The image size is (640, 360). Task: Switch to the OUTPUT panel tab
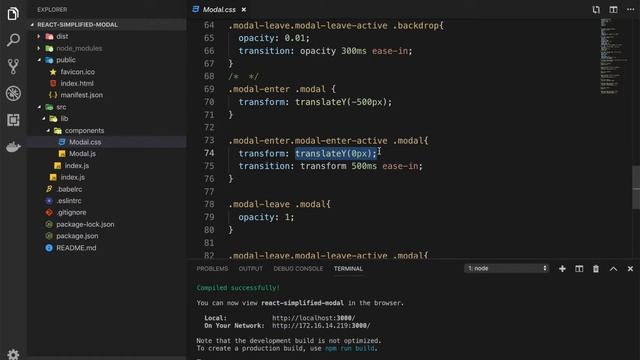251,269
